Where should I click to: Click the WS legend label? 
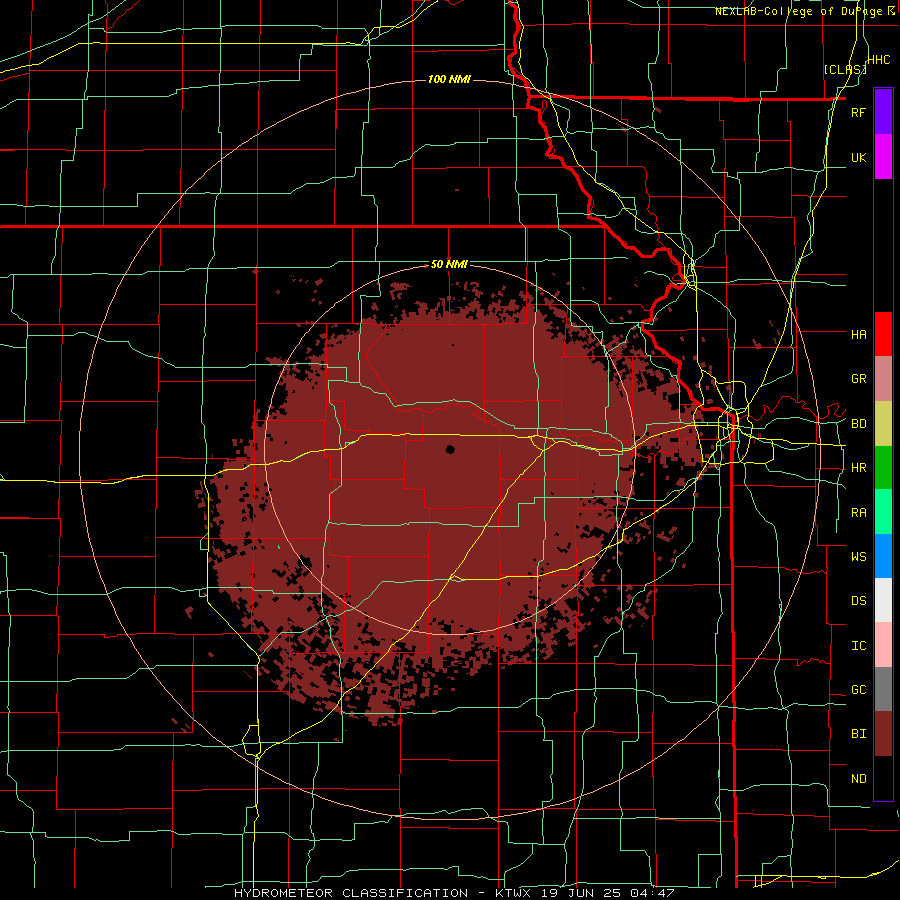click(858, 557)
